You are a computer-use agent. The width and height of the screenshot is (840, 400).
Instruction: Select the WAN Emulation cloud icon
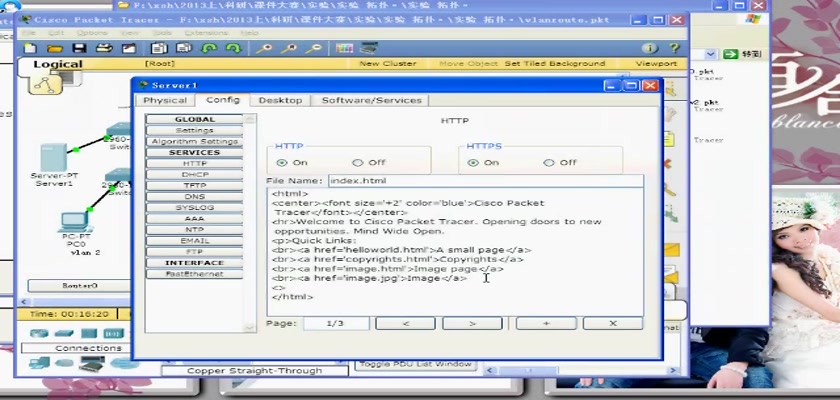(x=64, y=363)
